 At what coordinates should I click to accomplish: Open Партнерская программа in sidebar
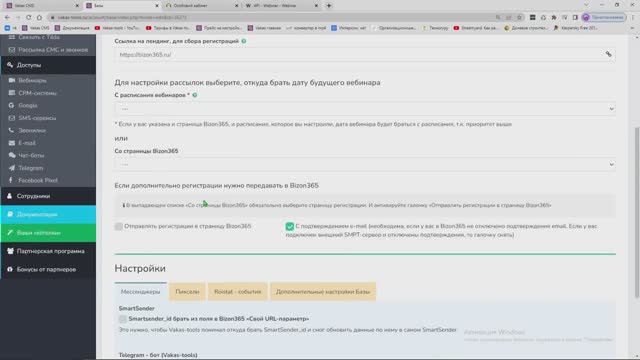pos(48,251)
